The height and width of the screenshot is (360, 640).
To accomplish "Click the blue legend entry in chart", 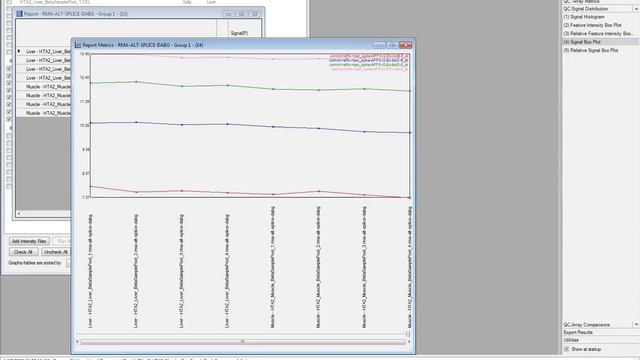I will coord(369,60).
